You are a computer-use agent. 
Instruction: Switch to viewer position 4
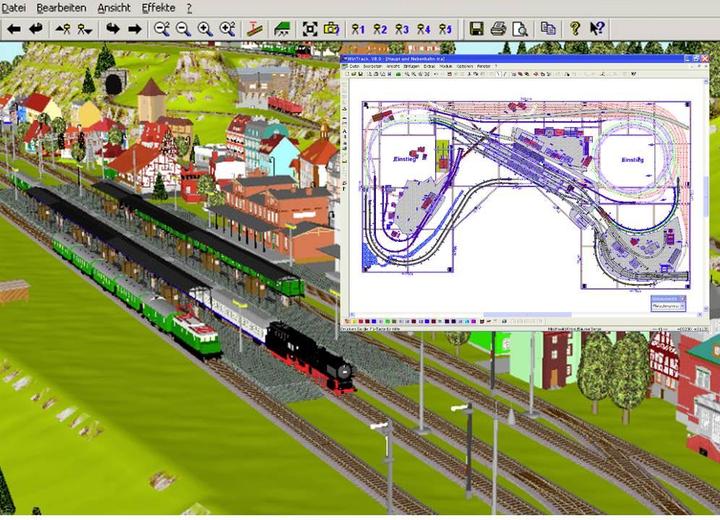[x=423, y=29]
